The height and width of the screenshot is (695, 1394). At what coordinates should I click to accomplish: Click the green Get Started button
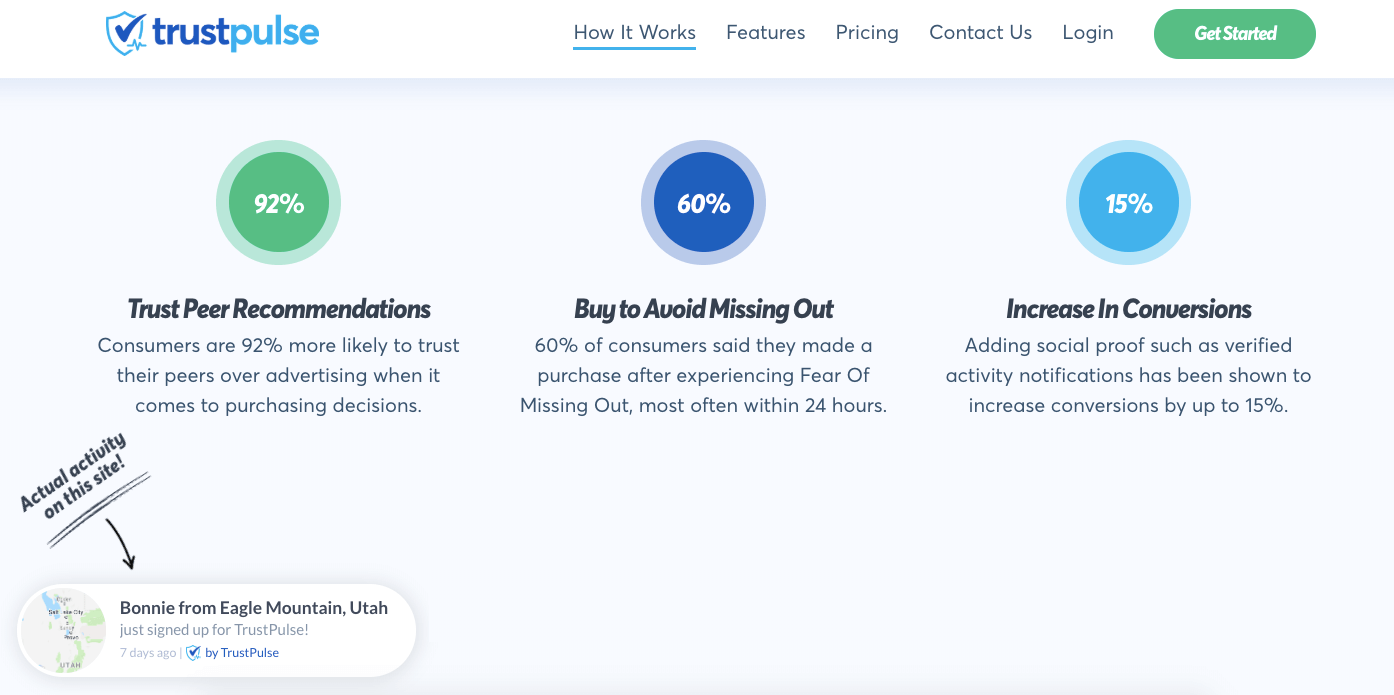[1235, 34]
